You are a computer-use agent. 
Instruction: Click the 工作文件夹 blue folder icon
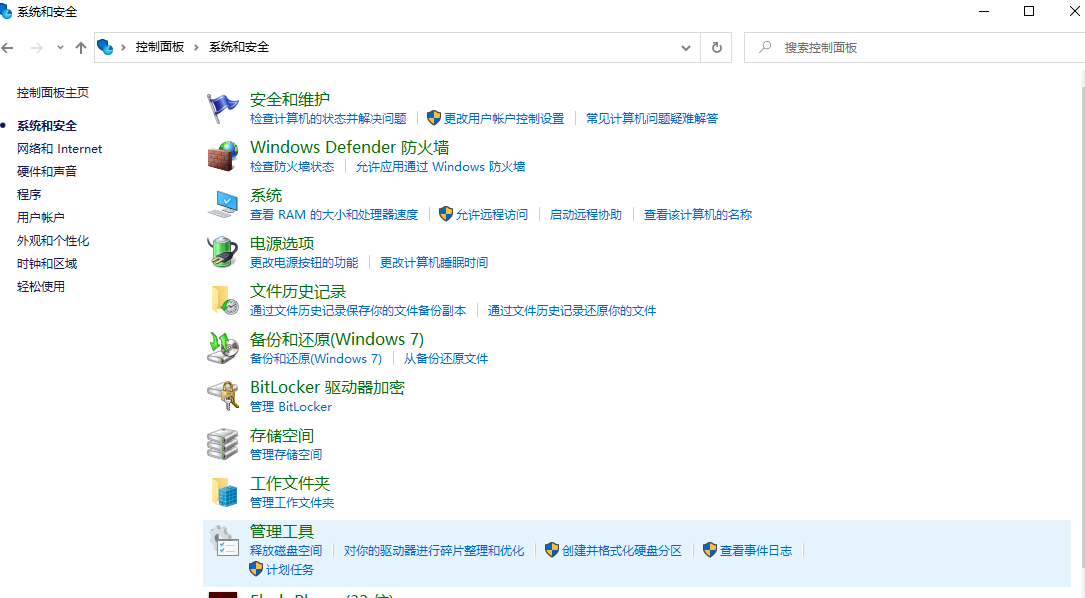[222, 491]
